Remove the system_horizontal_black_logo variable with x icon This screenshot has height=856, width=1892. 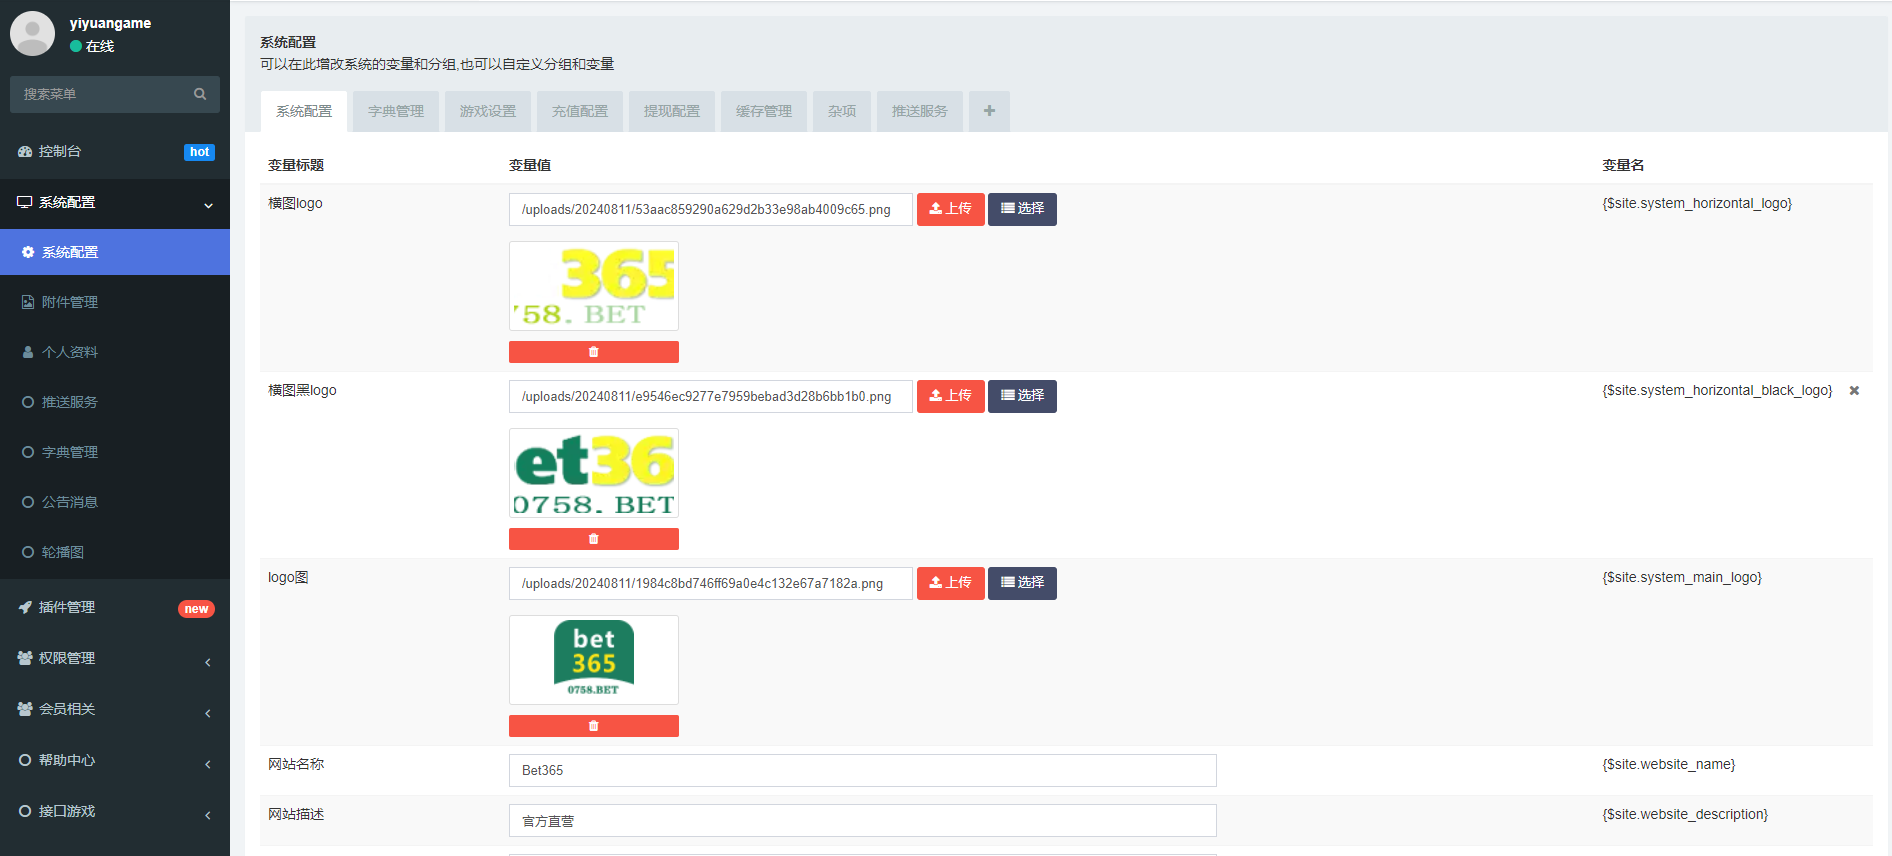coord(1854,391)
